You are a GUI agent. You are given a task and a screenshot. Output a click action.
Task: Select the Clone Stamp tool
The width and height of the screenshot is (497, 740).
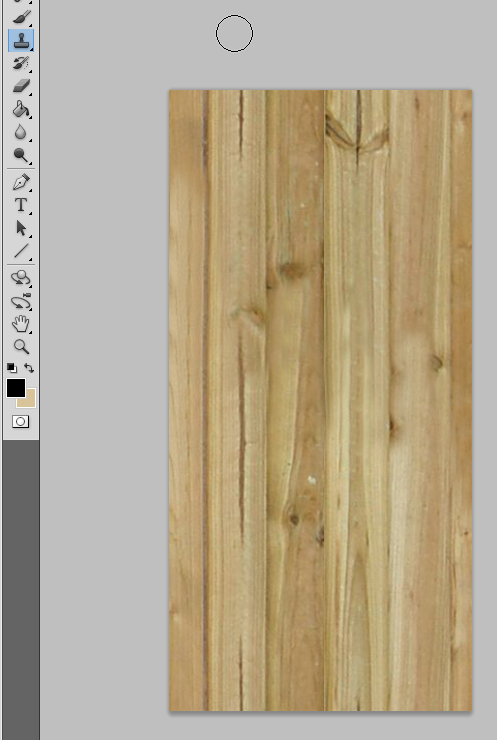coord(21,40)
